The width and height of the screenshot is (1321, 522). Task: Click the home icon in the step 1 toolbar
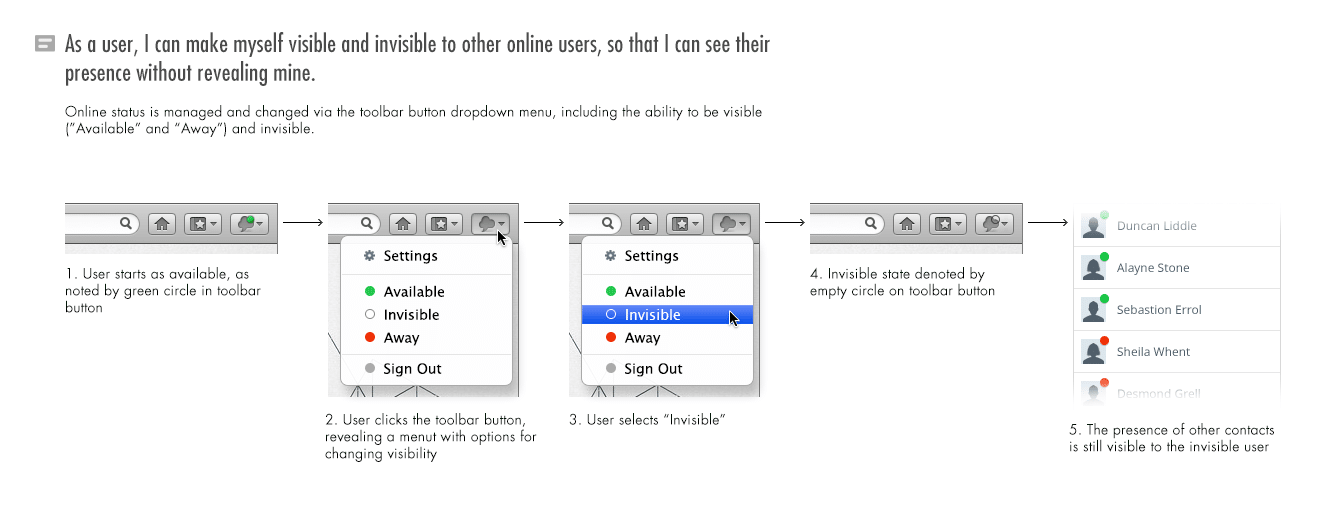162,224
